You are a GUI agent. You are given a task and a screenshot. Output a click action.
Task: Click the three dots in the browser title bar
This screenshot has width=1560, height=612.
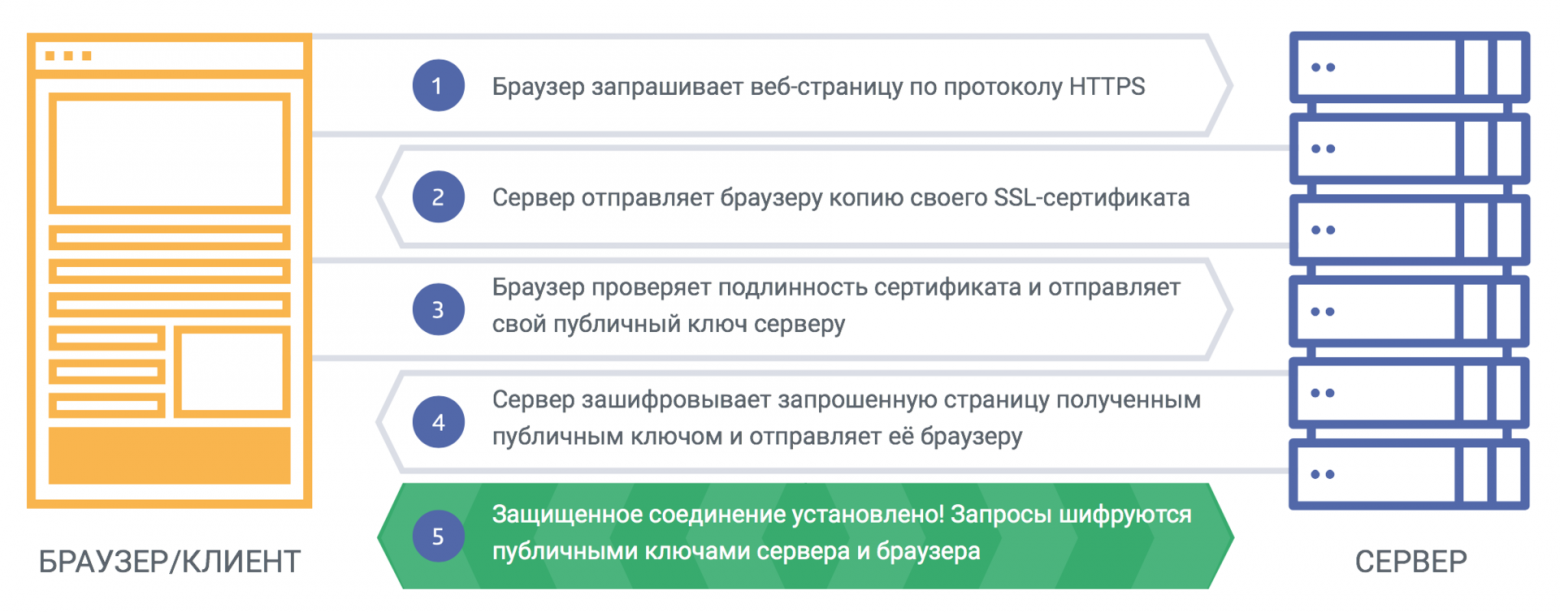click(69, 56)
